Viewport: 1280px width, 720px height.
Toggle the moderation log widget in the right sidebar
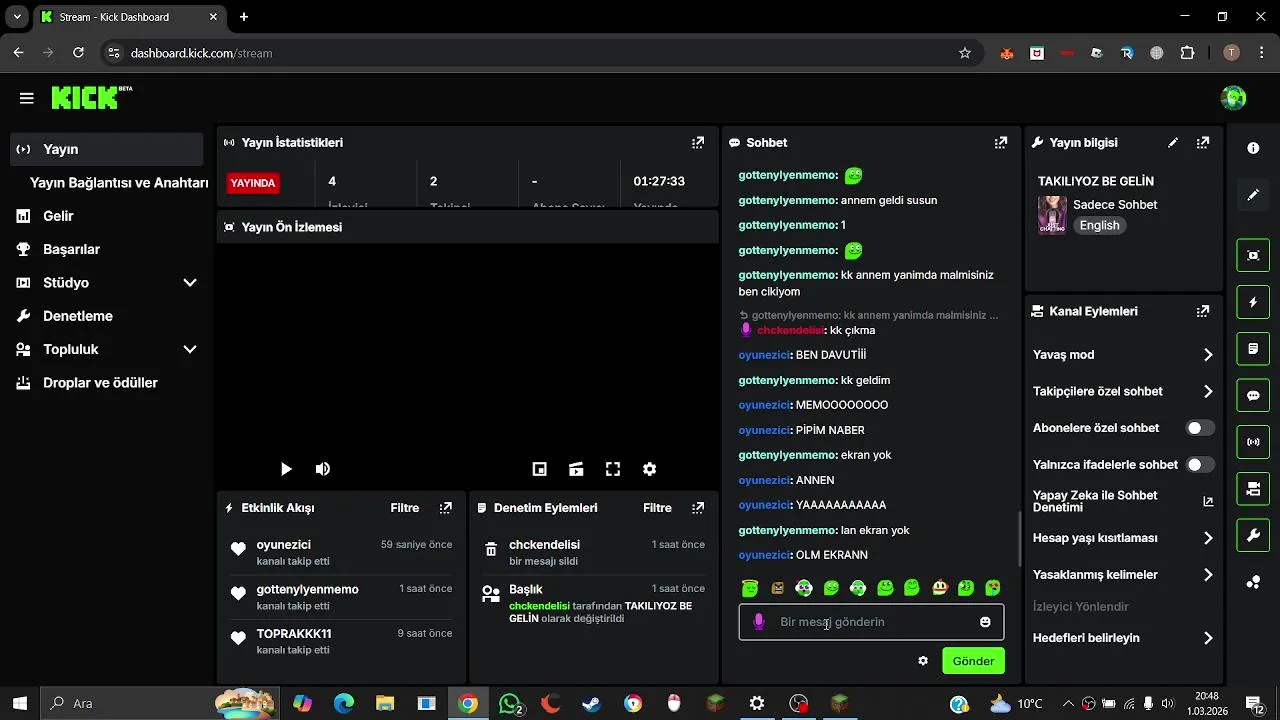(x=1253, y=349)
